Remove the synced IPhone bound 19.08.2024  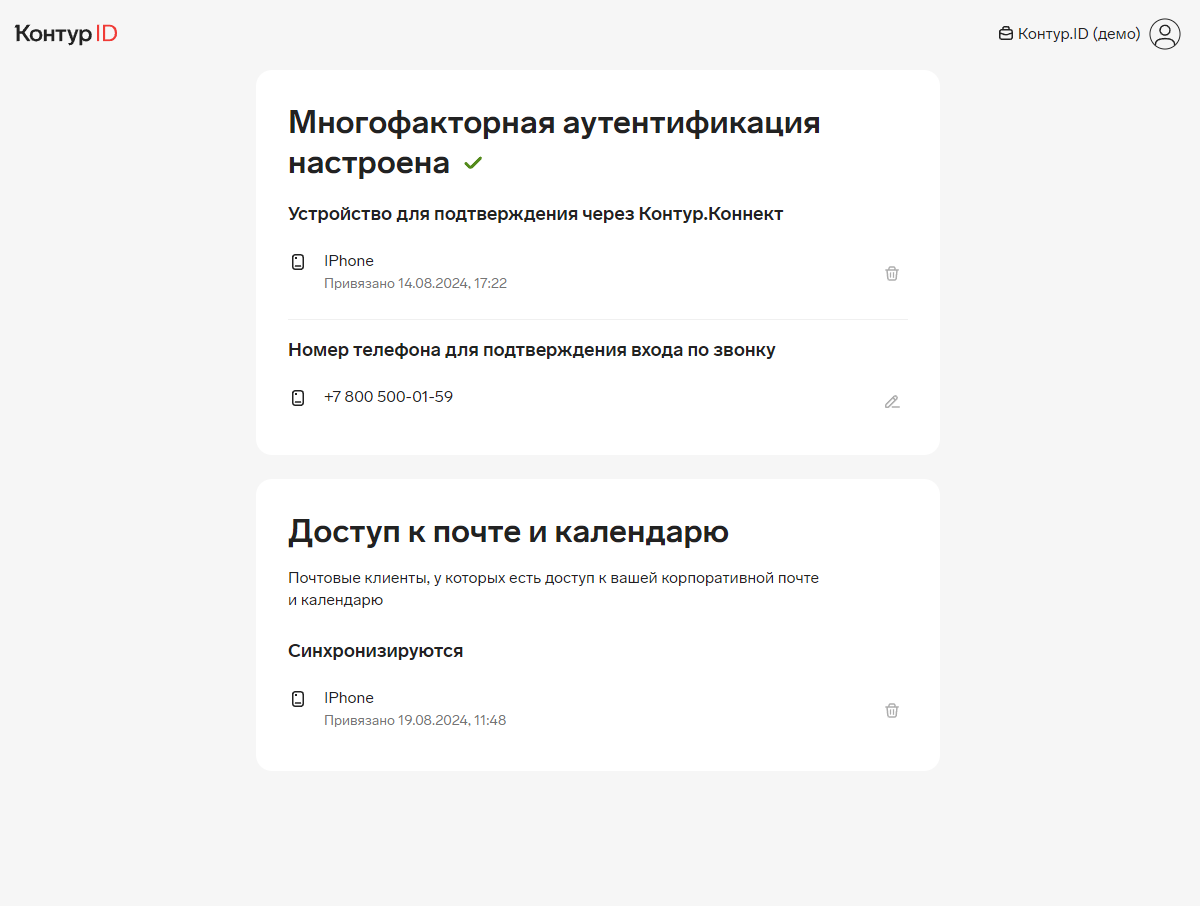892,710
